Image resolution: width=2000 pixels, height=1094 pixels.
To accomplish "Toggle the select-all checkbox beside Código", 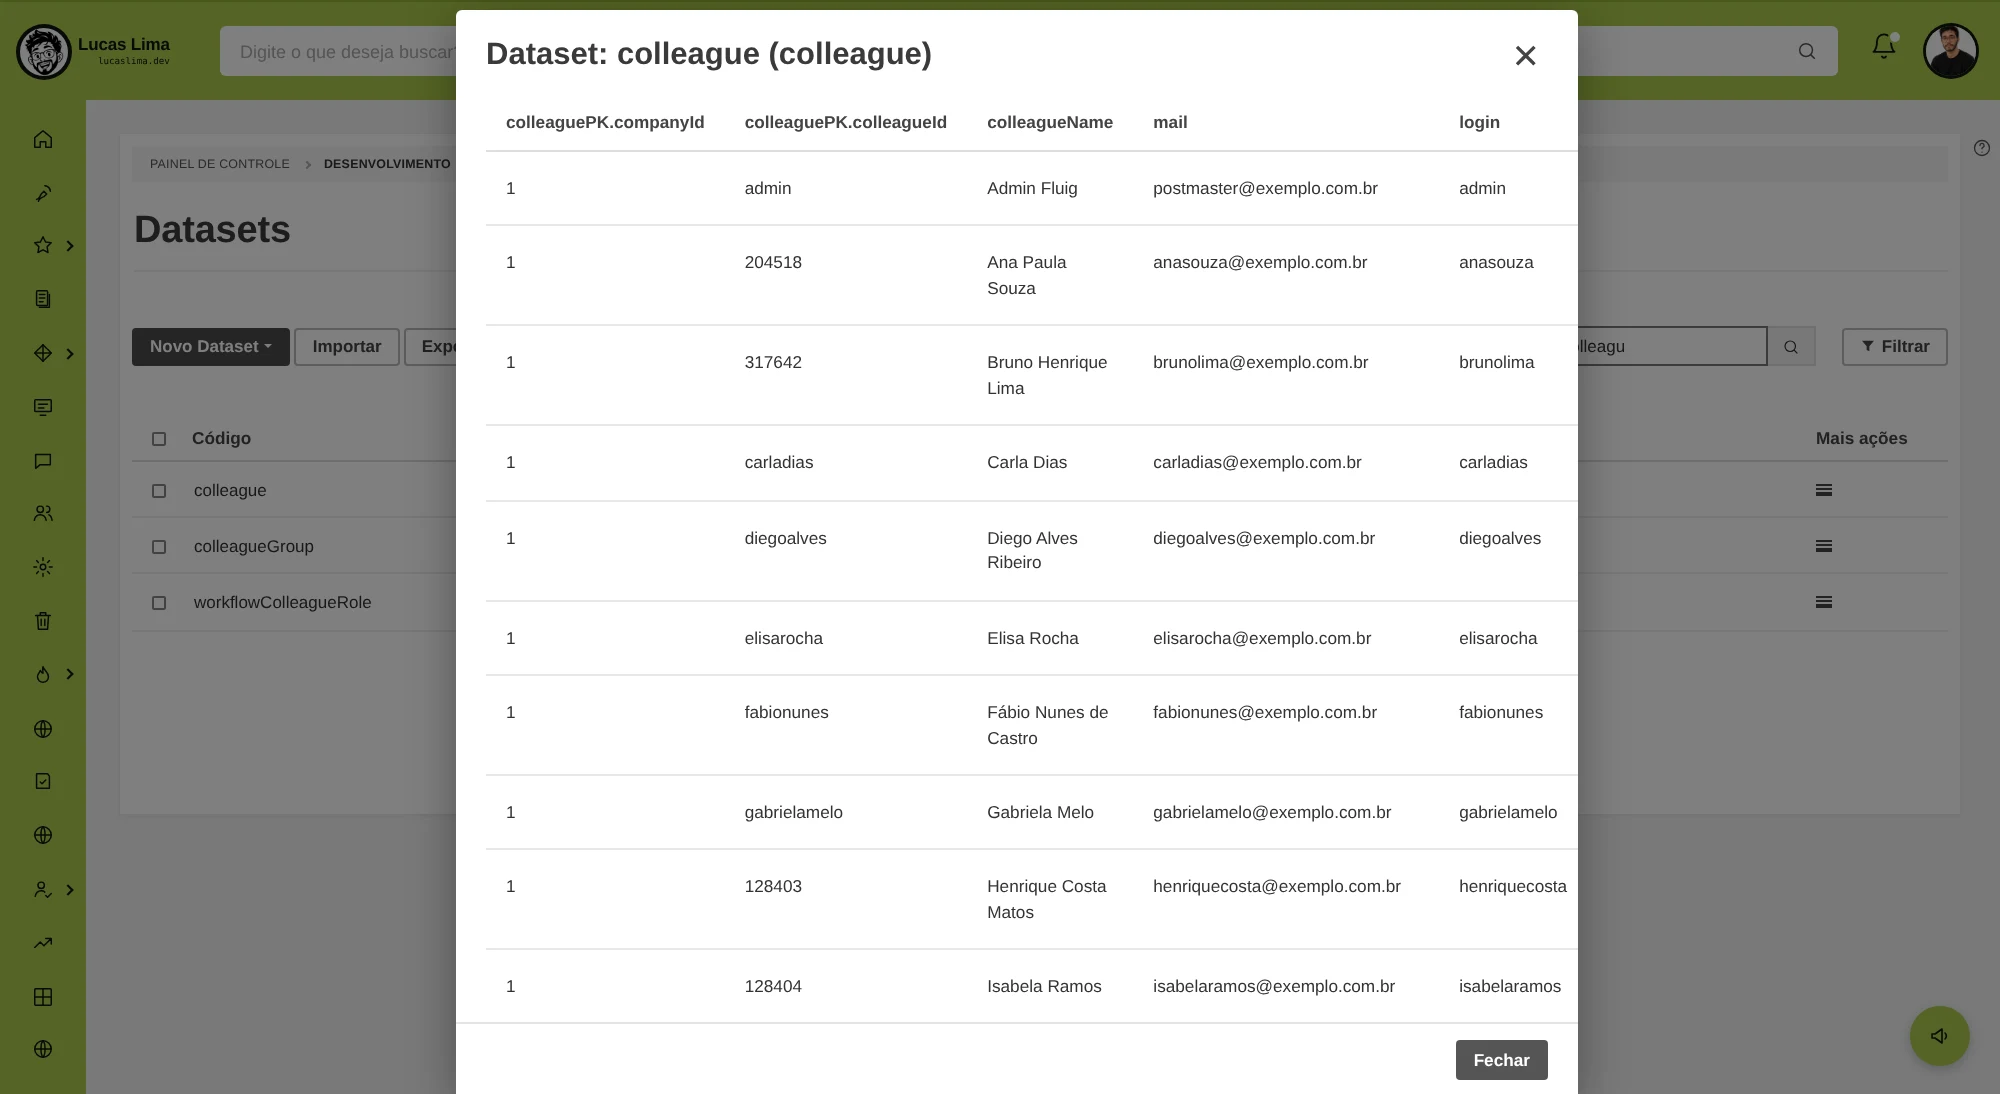I will [159, 439].
